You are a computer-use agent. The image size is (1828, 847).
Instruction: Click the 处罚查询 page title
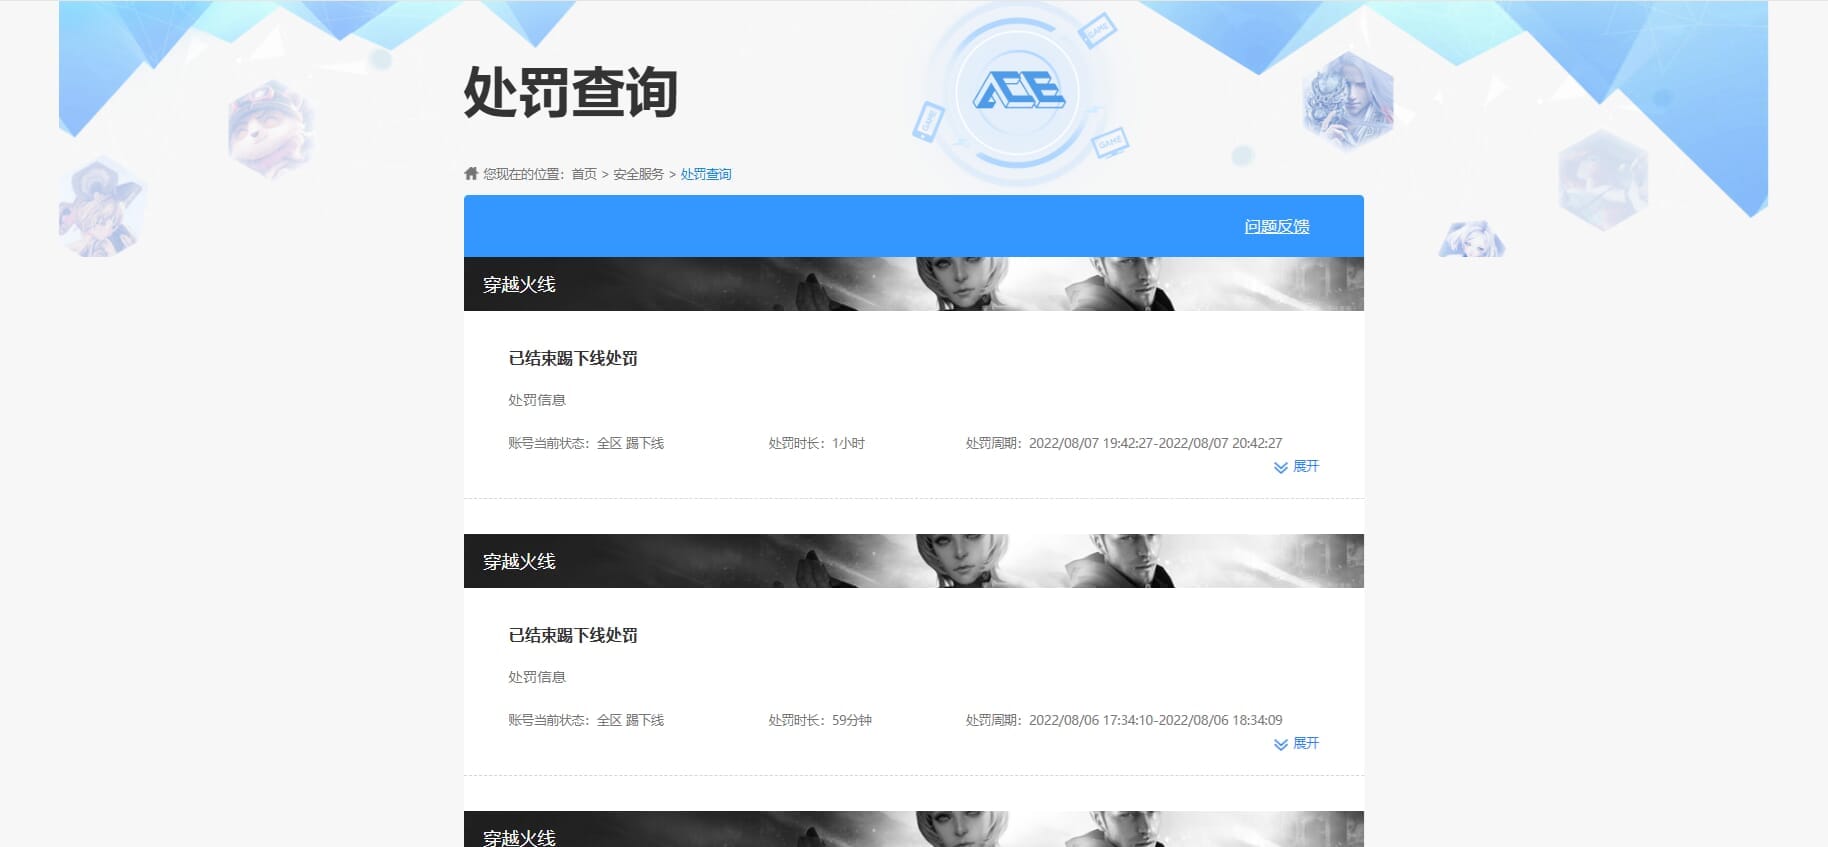pos(571,92)
